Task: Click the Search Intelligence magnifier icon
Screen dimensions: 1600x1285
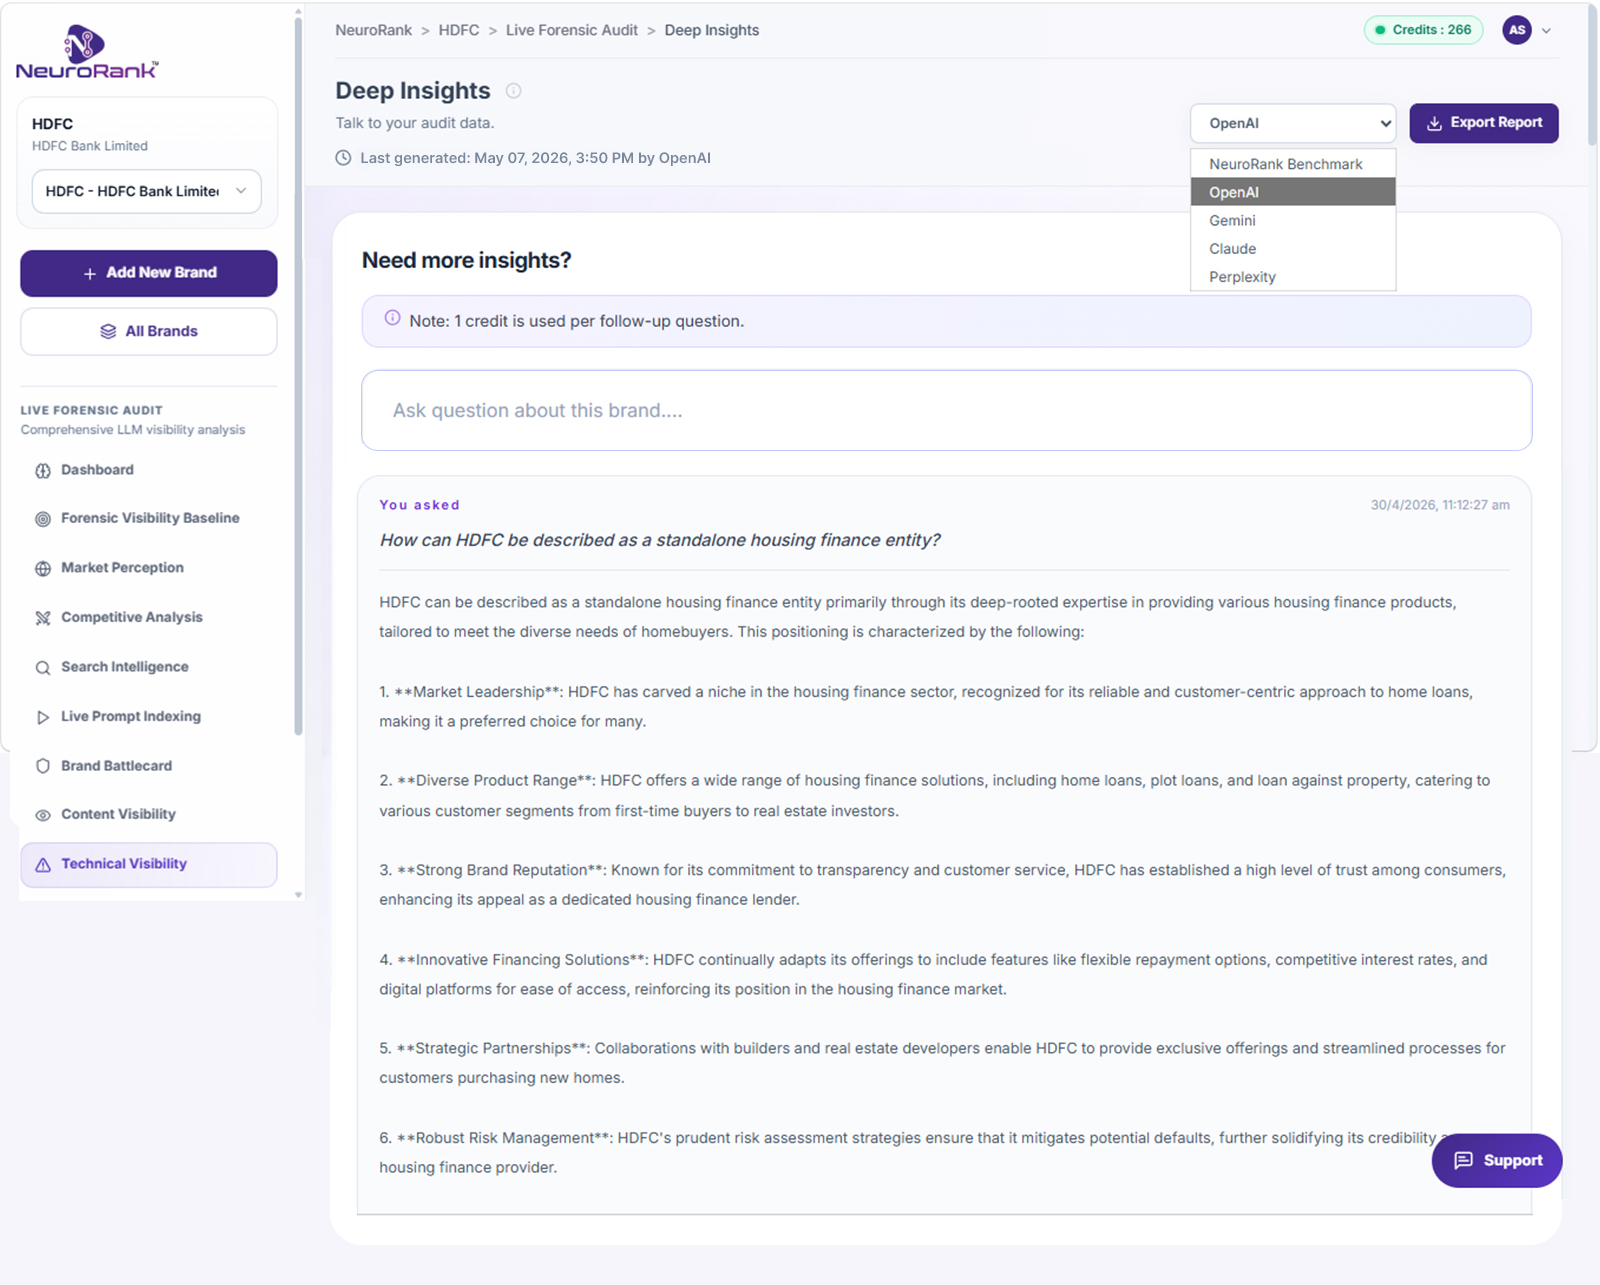Action: [43, 668]
